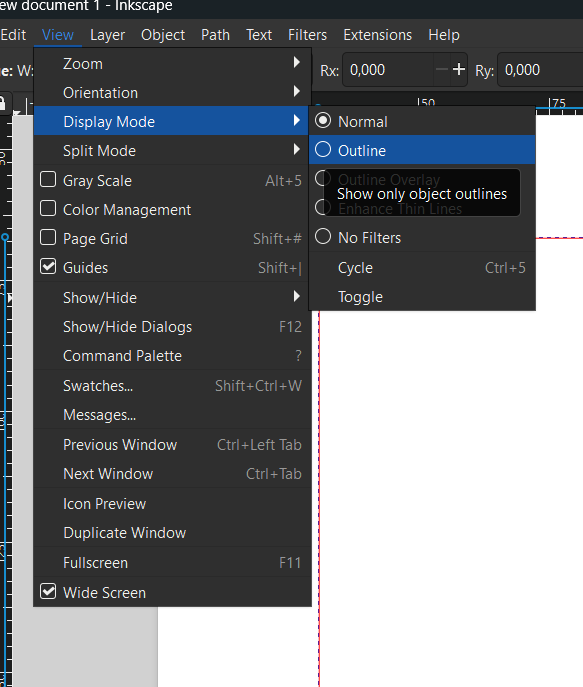Enable the Gray Scale checkbox
This screenshot has height=687, width=583.
(48, 180)
